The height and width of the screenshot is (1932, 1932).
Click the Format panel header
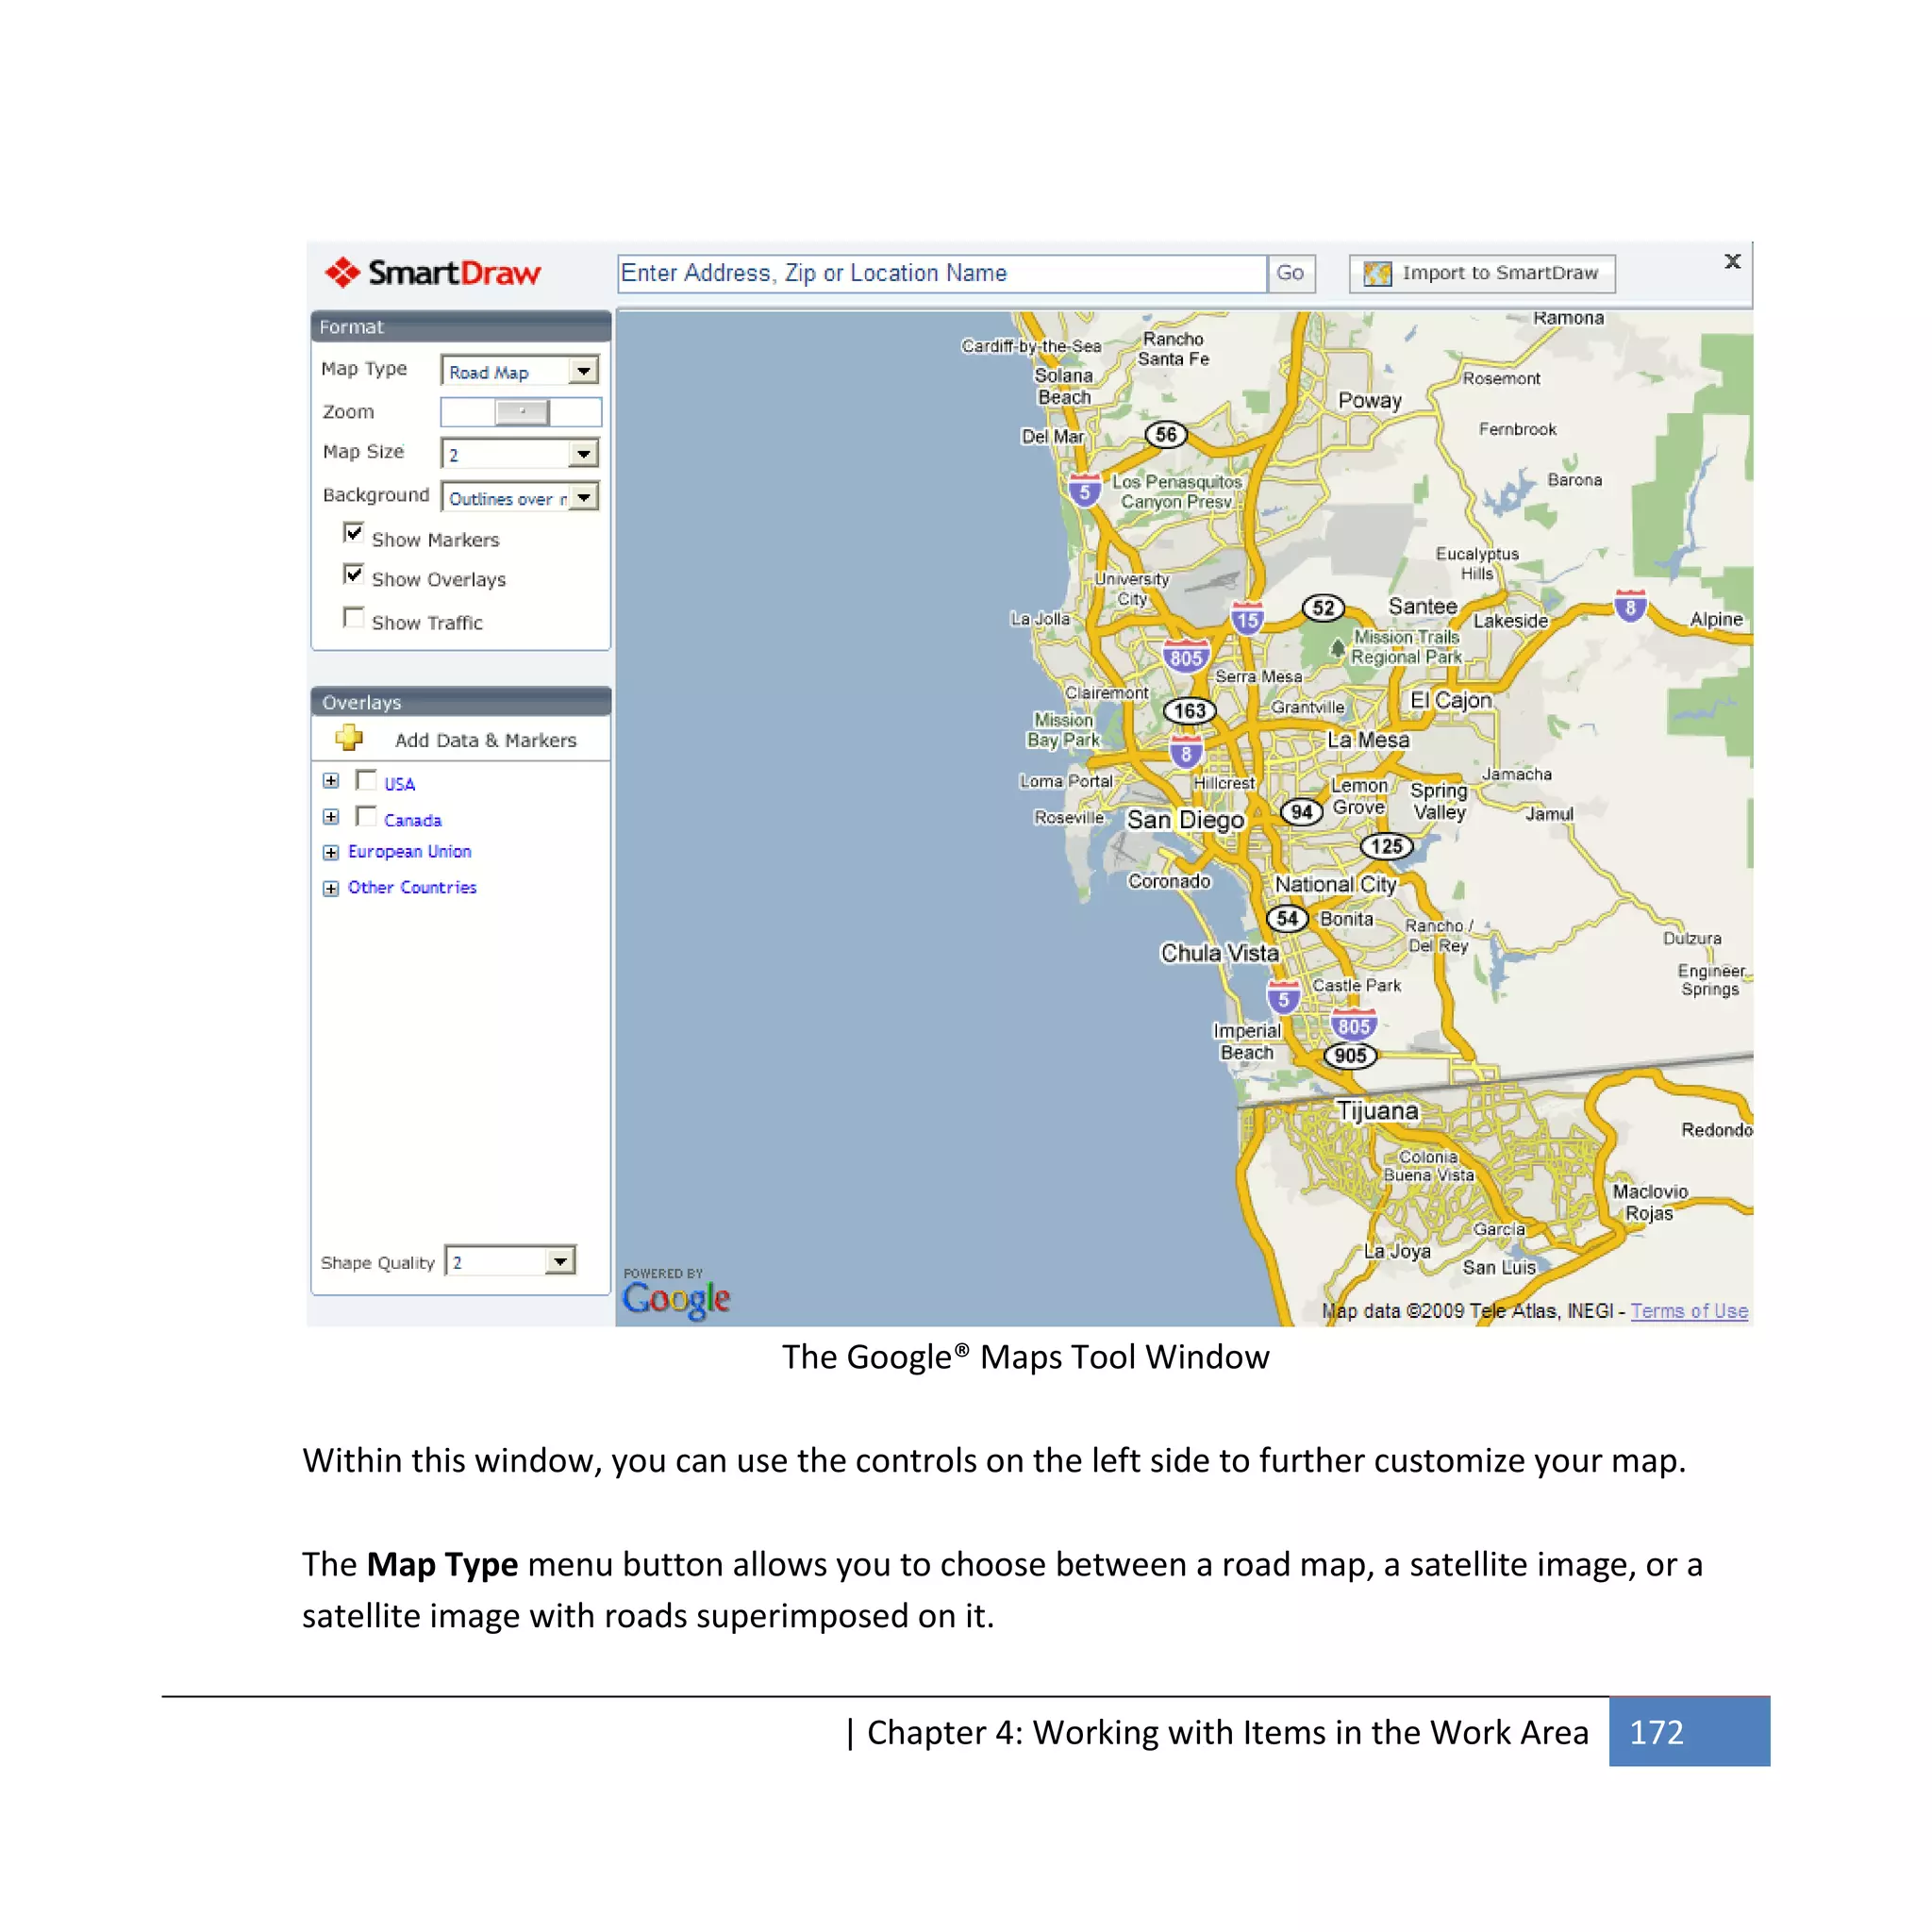click(461, 327)
